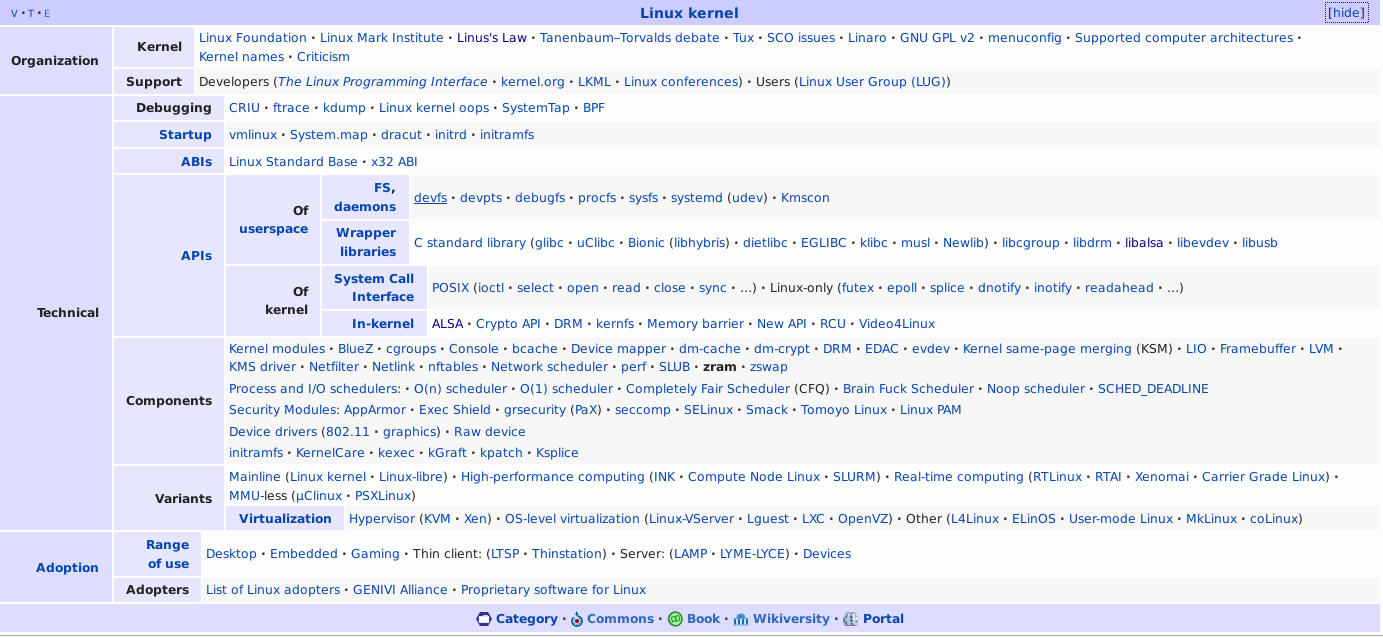
Task: Open Kernel same-page merging link
Action: point(1048,349)
